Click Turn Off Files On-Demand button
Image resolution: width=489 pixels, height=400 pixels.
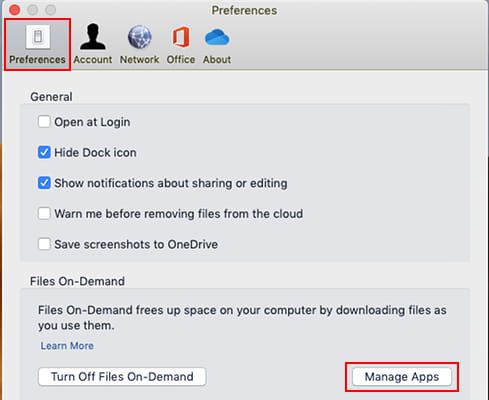[122, 377]
